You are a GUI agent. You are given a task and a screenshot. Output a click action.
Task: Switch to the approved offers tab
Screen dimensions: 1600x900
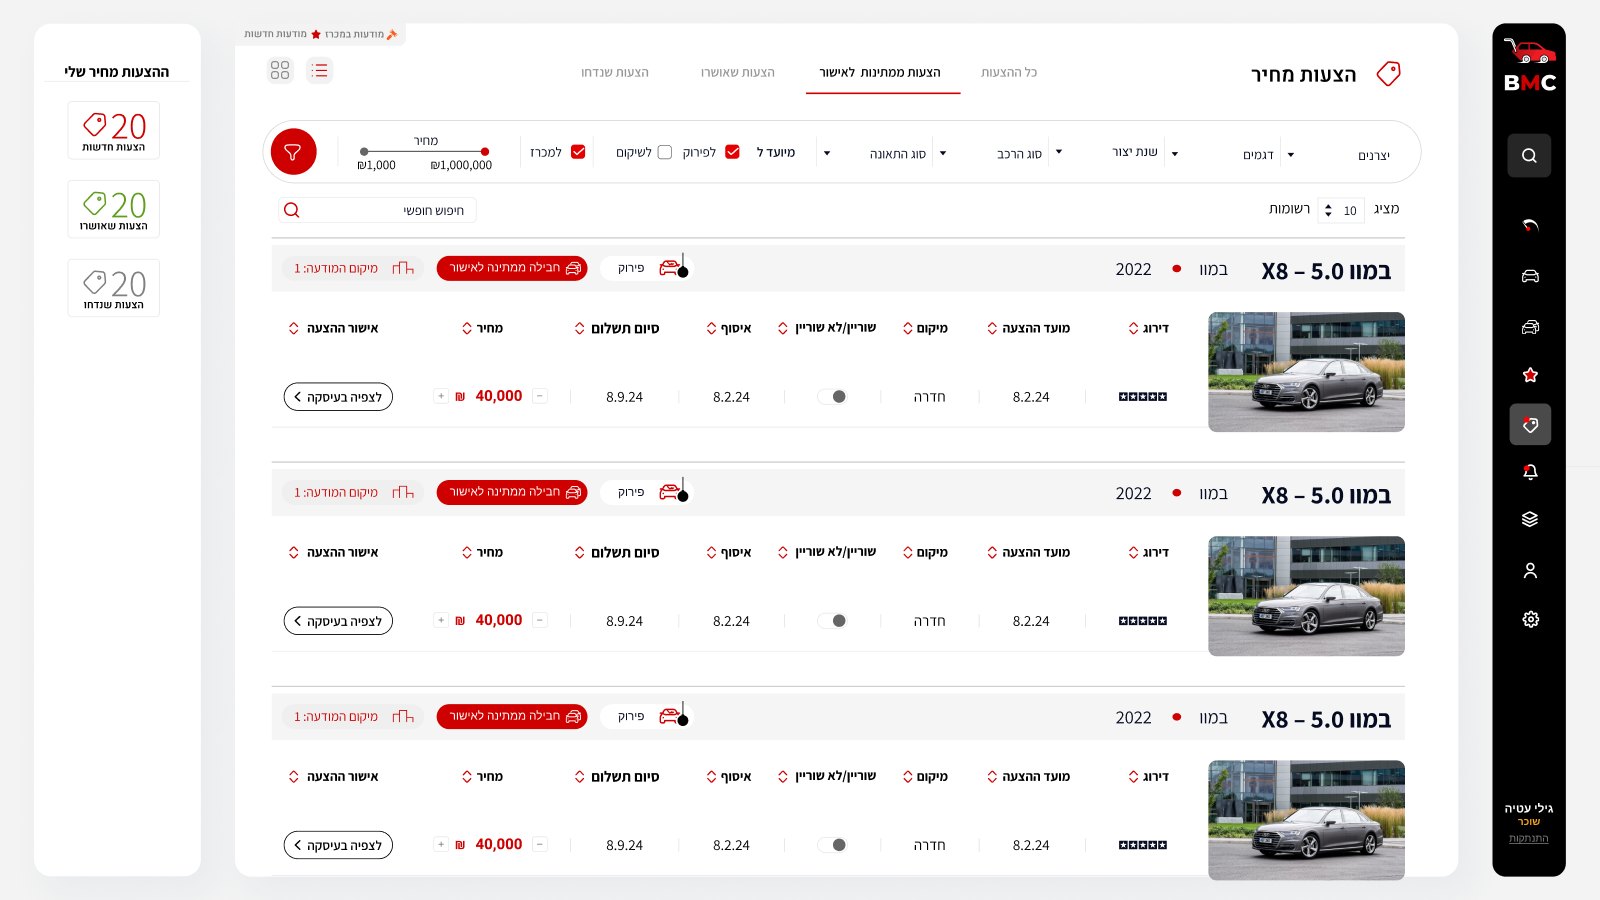pyautogui.click(x=738, y=72)
